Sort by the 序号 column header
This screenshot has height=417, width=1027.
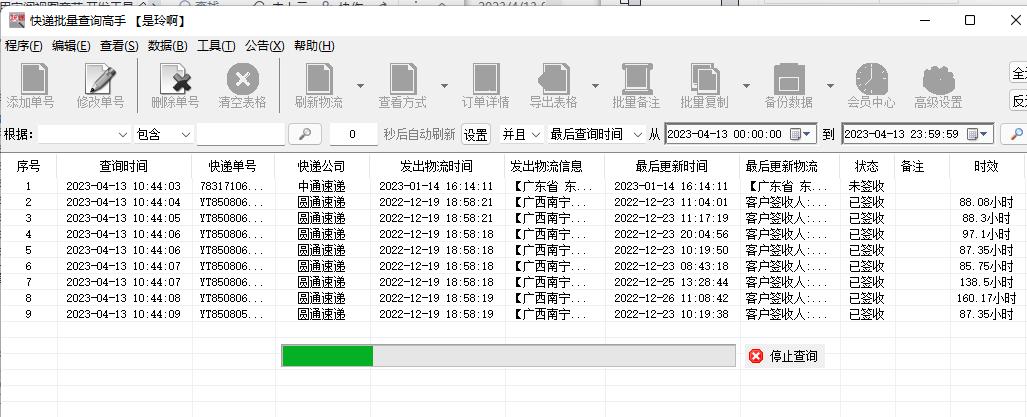(28, 166)
